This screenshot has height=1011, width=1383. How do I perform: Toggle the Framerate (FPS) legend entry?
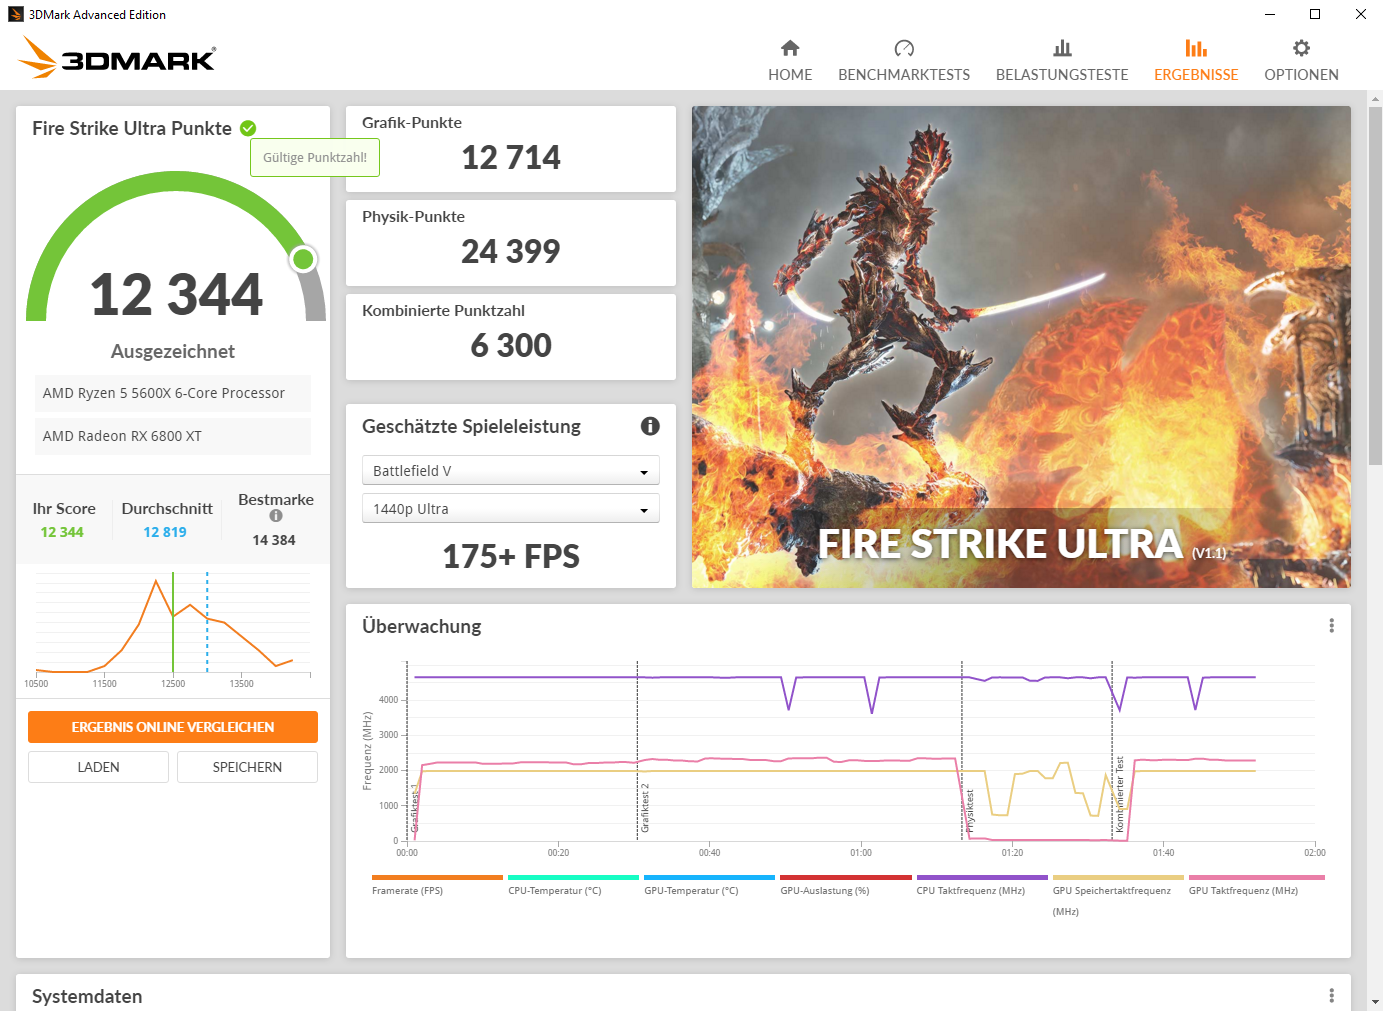(x=407, y=890)
